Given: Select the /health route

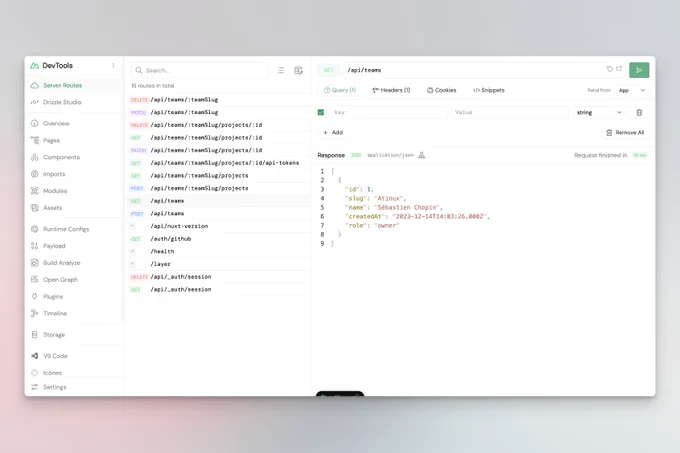Looking at the screenshot, I should (x=219, y=251).
